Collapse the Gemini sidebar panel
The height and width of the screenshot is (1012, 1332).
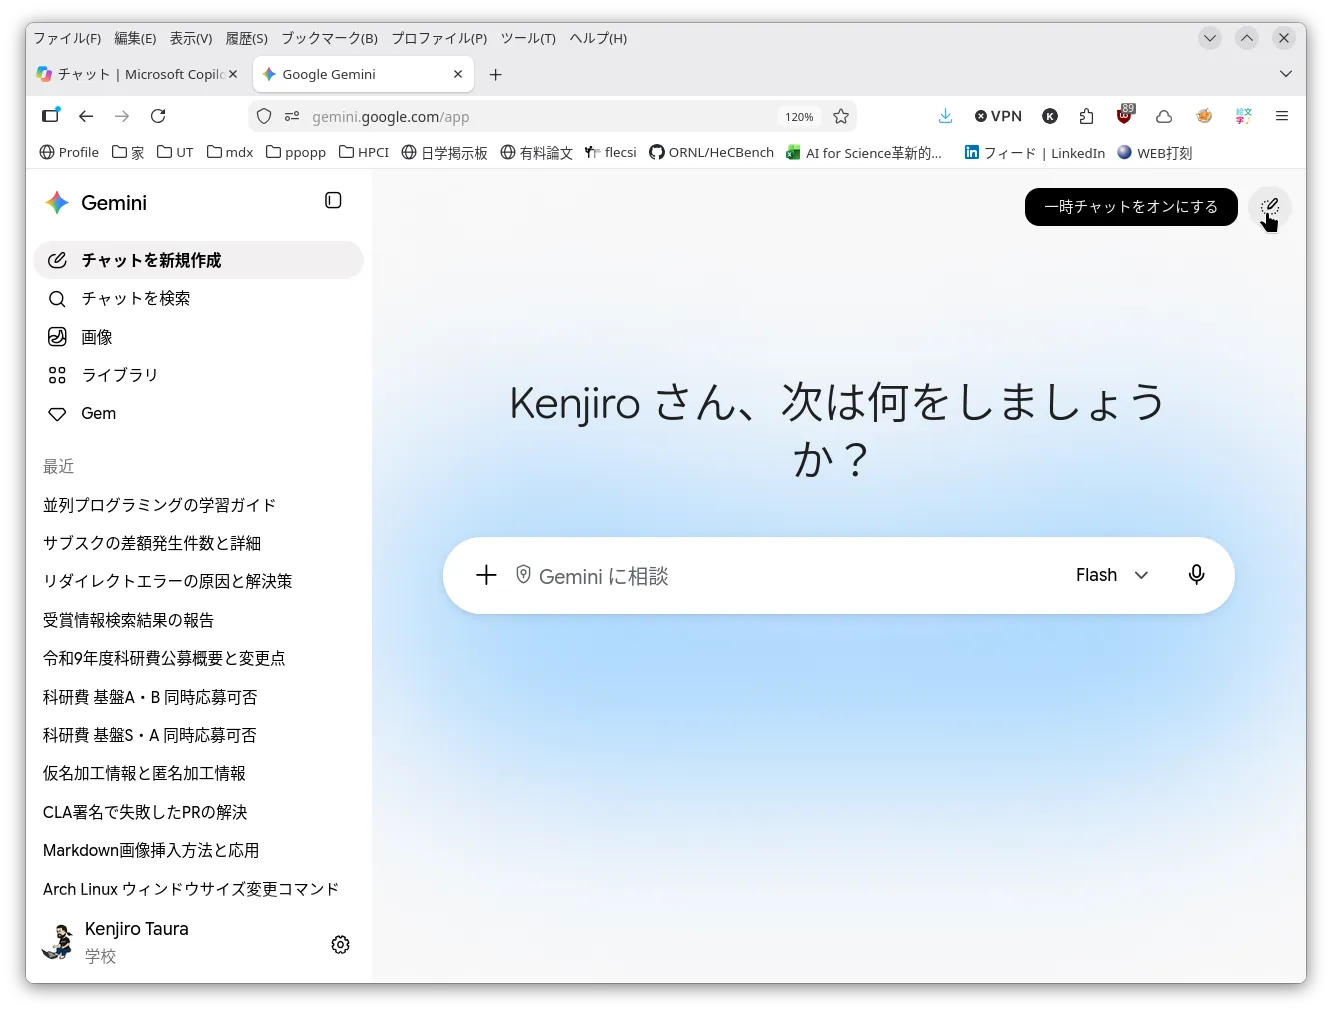[x=333, y=201]
